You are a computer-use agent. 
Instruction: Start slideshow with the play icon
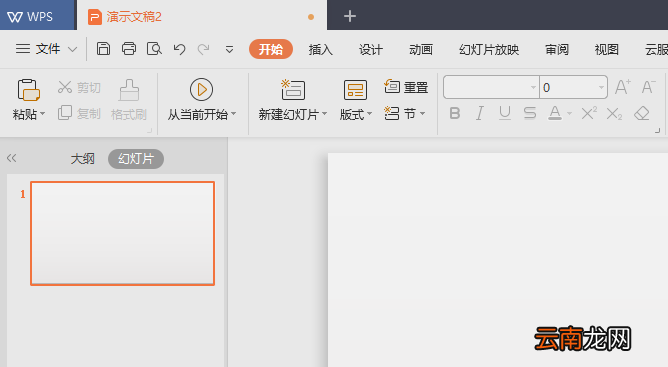point(201,90)
